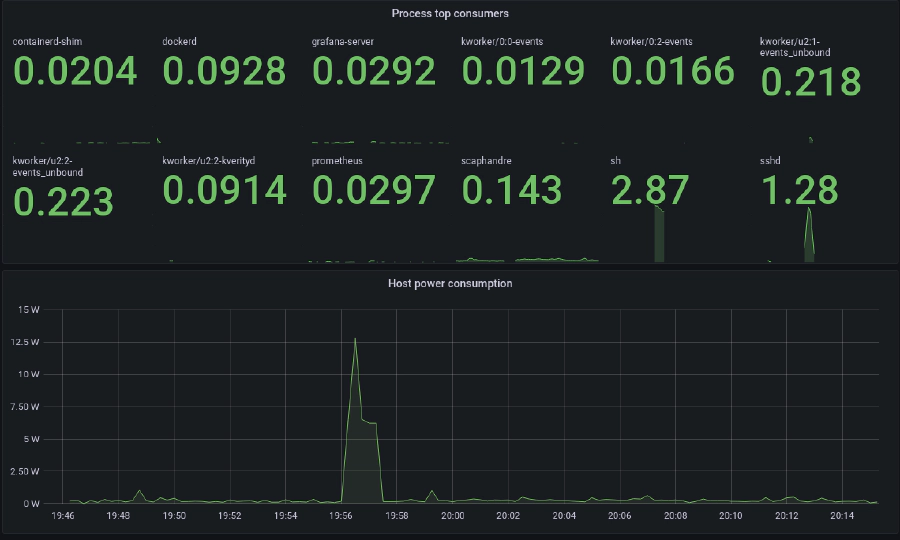The image size is (900, 540).
Task: Select the kworker/u2:1-events_unbound value 0.218
Action: 810,82
